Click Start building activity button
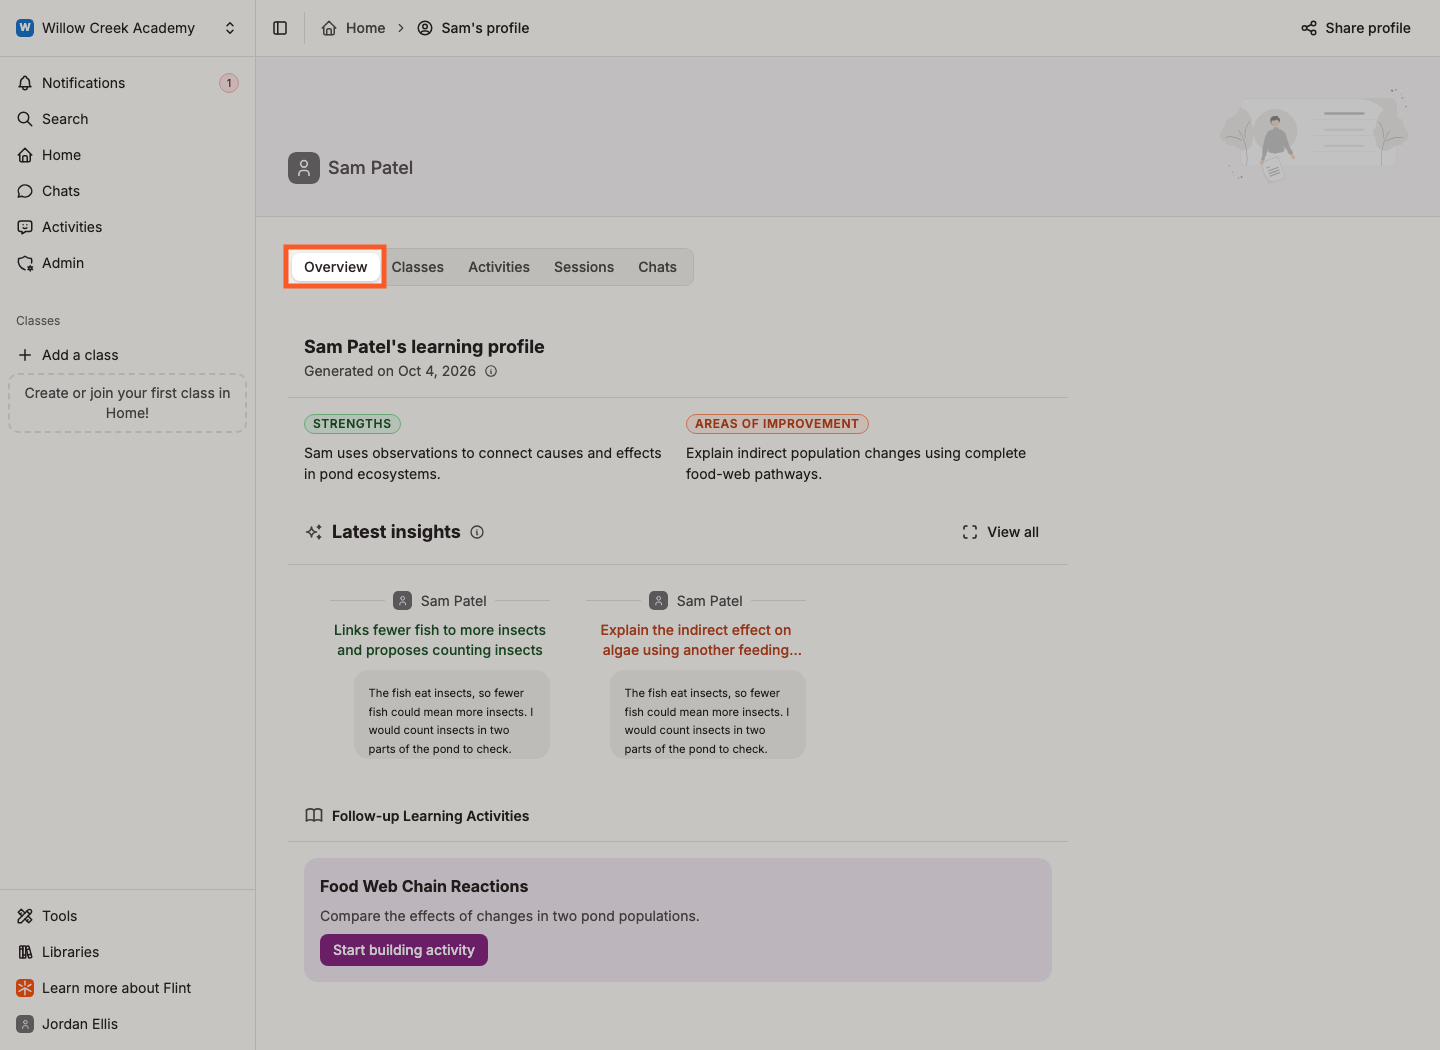 coord(404,950)
